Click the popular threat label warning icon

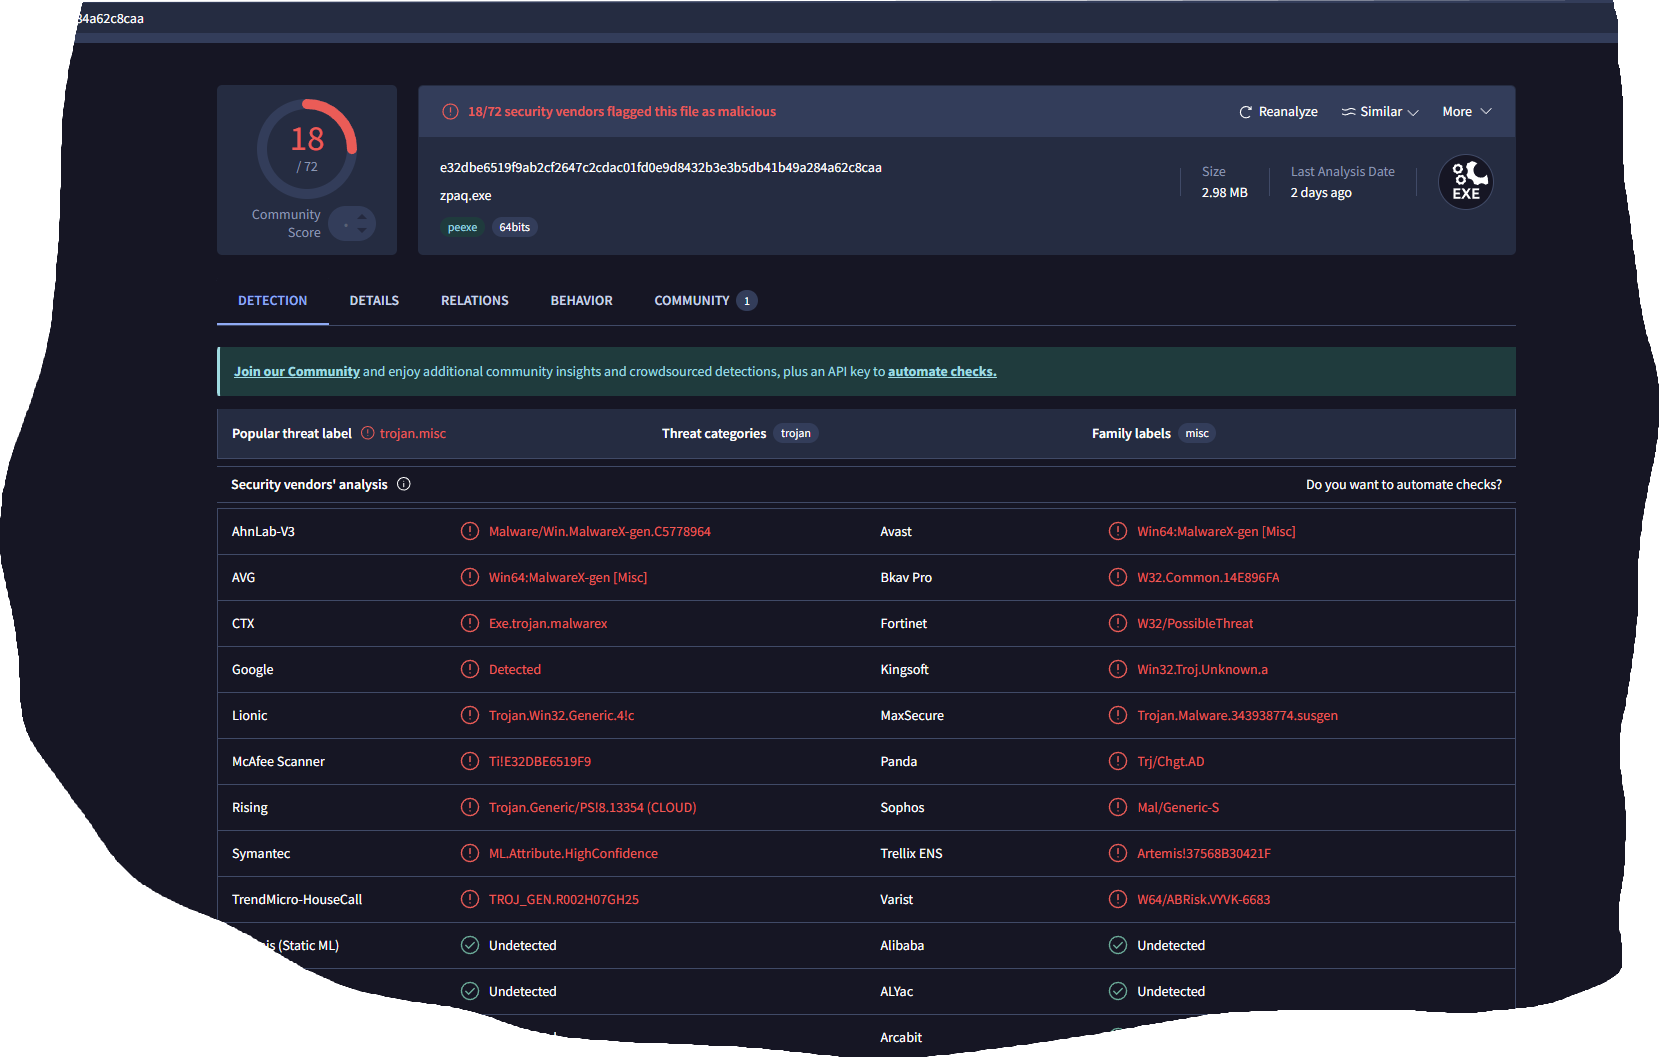(368, 433)
